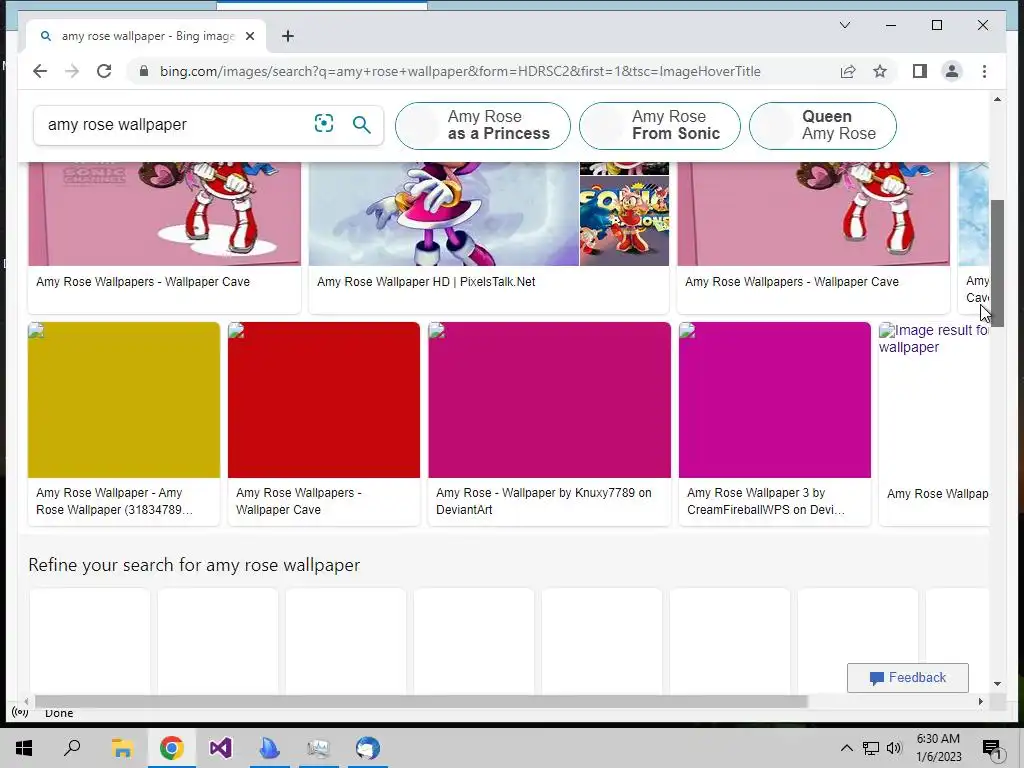Viewport: 1024px width, 768px height.
Task: Click Image result for wallpaper broken image link
Action: coord(934,338)
